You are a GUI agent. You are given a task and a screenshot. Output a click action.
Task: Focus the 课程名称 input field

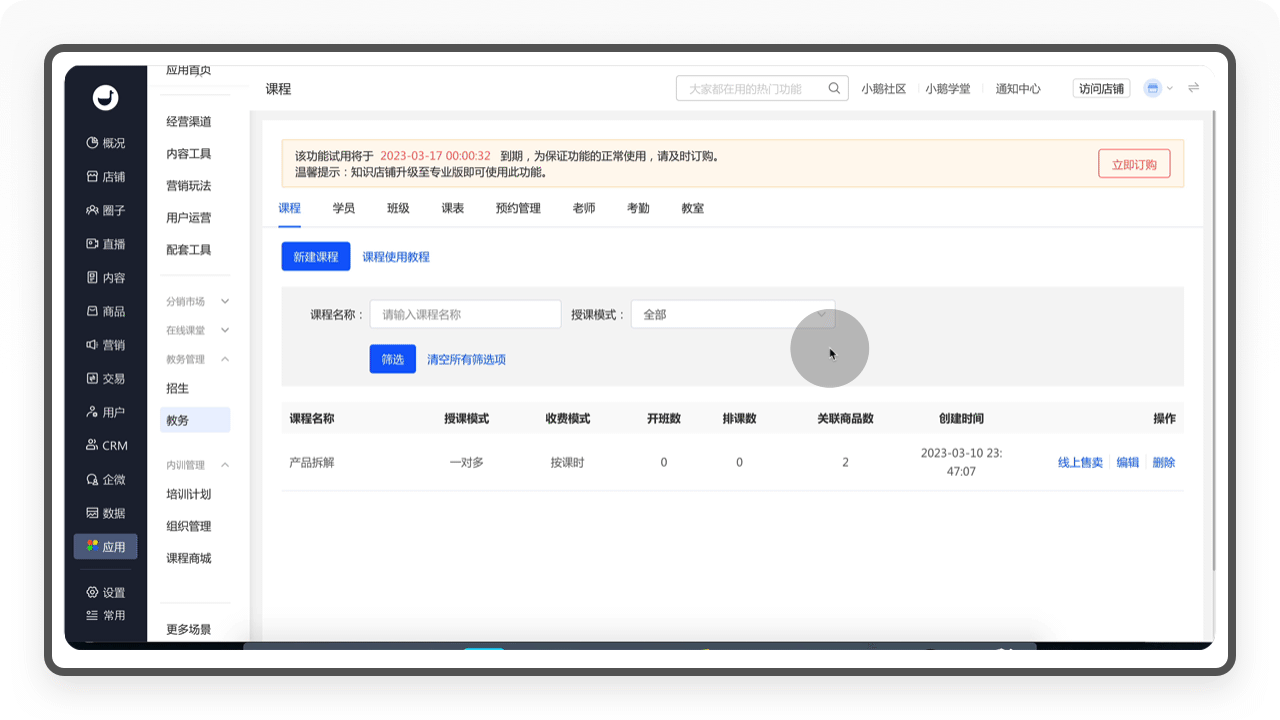(x=465, y=314)
